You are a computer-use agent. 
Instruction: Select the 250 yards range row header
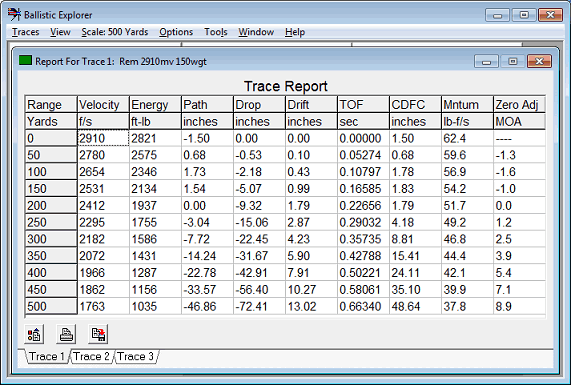click(51, 222)
